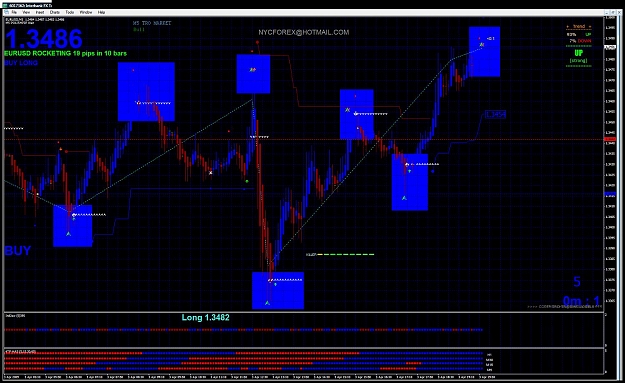
Task: Click the large BUY label at left
Action: pyautogui.click(x=18, y=251)
